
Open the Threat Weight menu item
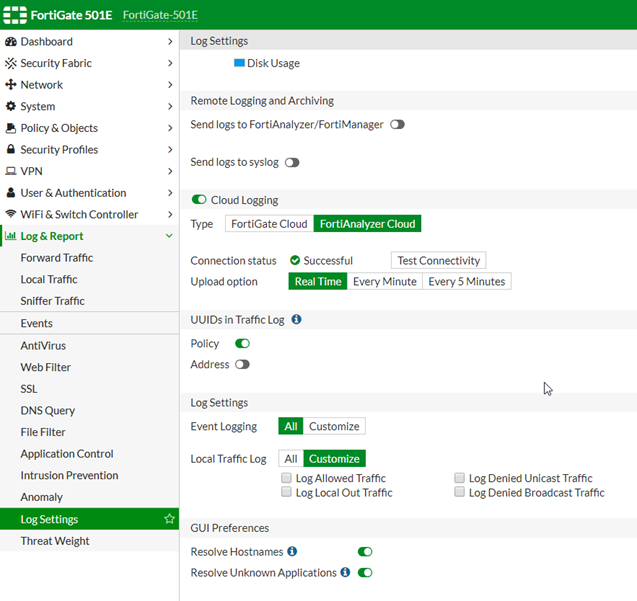coord(55,541)
